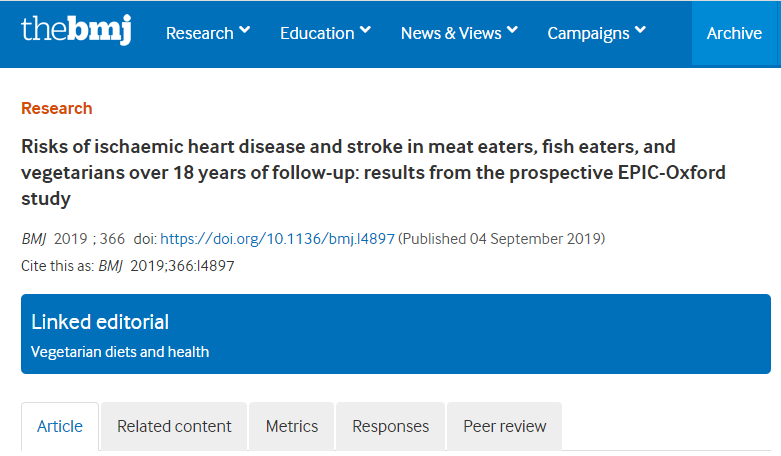Viewport: 781px width, 456px height.
Task: Open the Research navigation menu
Action: pos(200,33)
